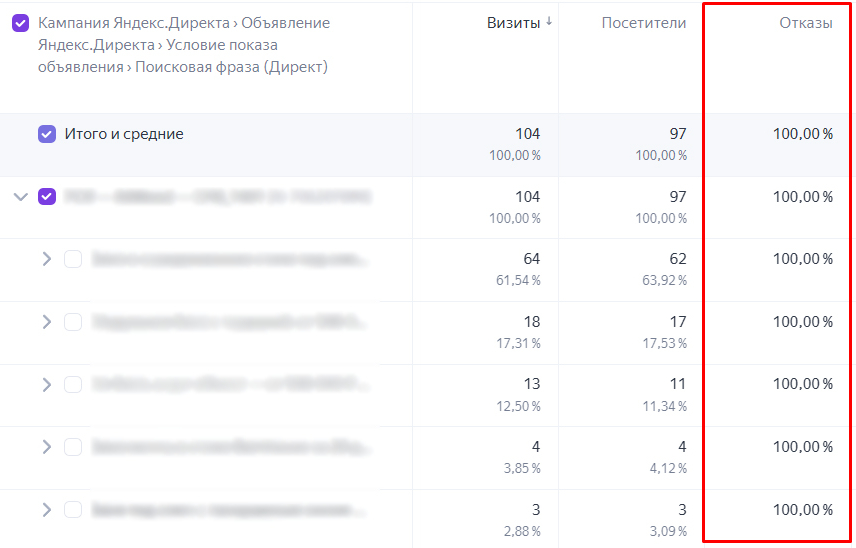Expand the row showing 4 visits

tap(46, 447)
